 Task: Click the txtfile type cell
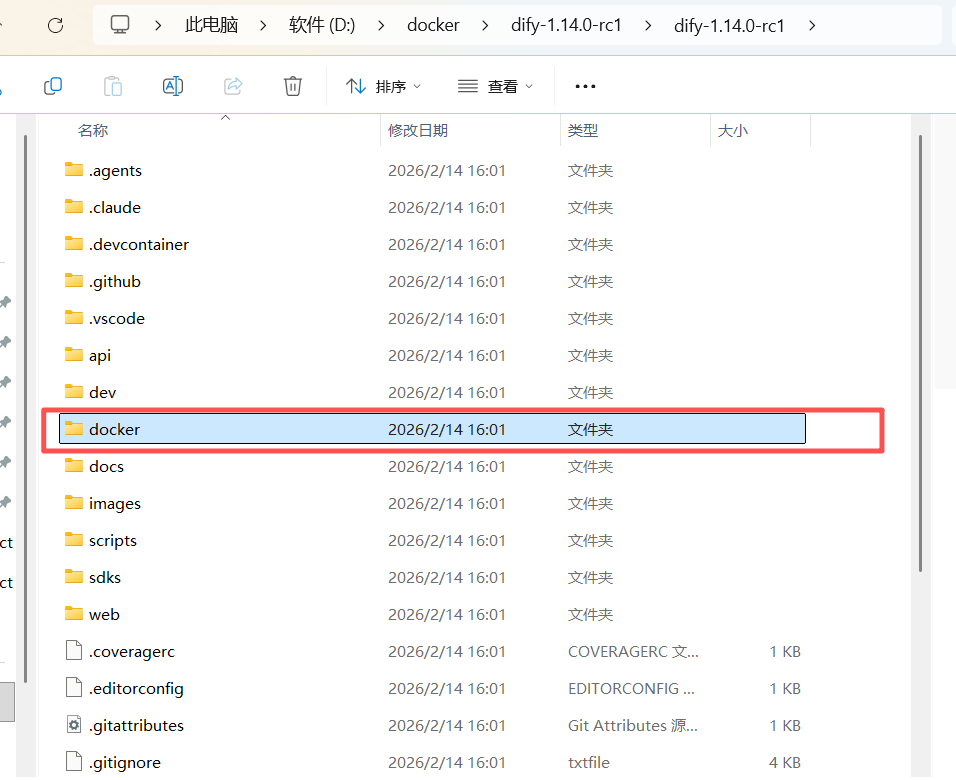point(589,762)
